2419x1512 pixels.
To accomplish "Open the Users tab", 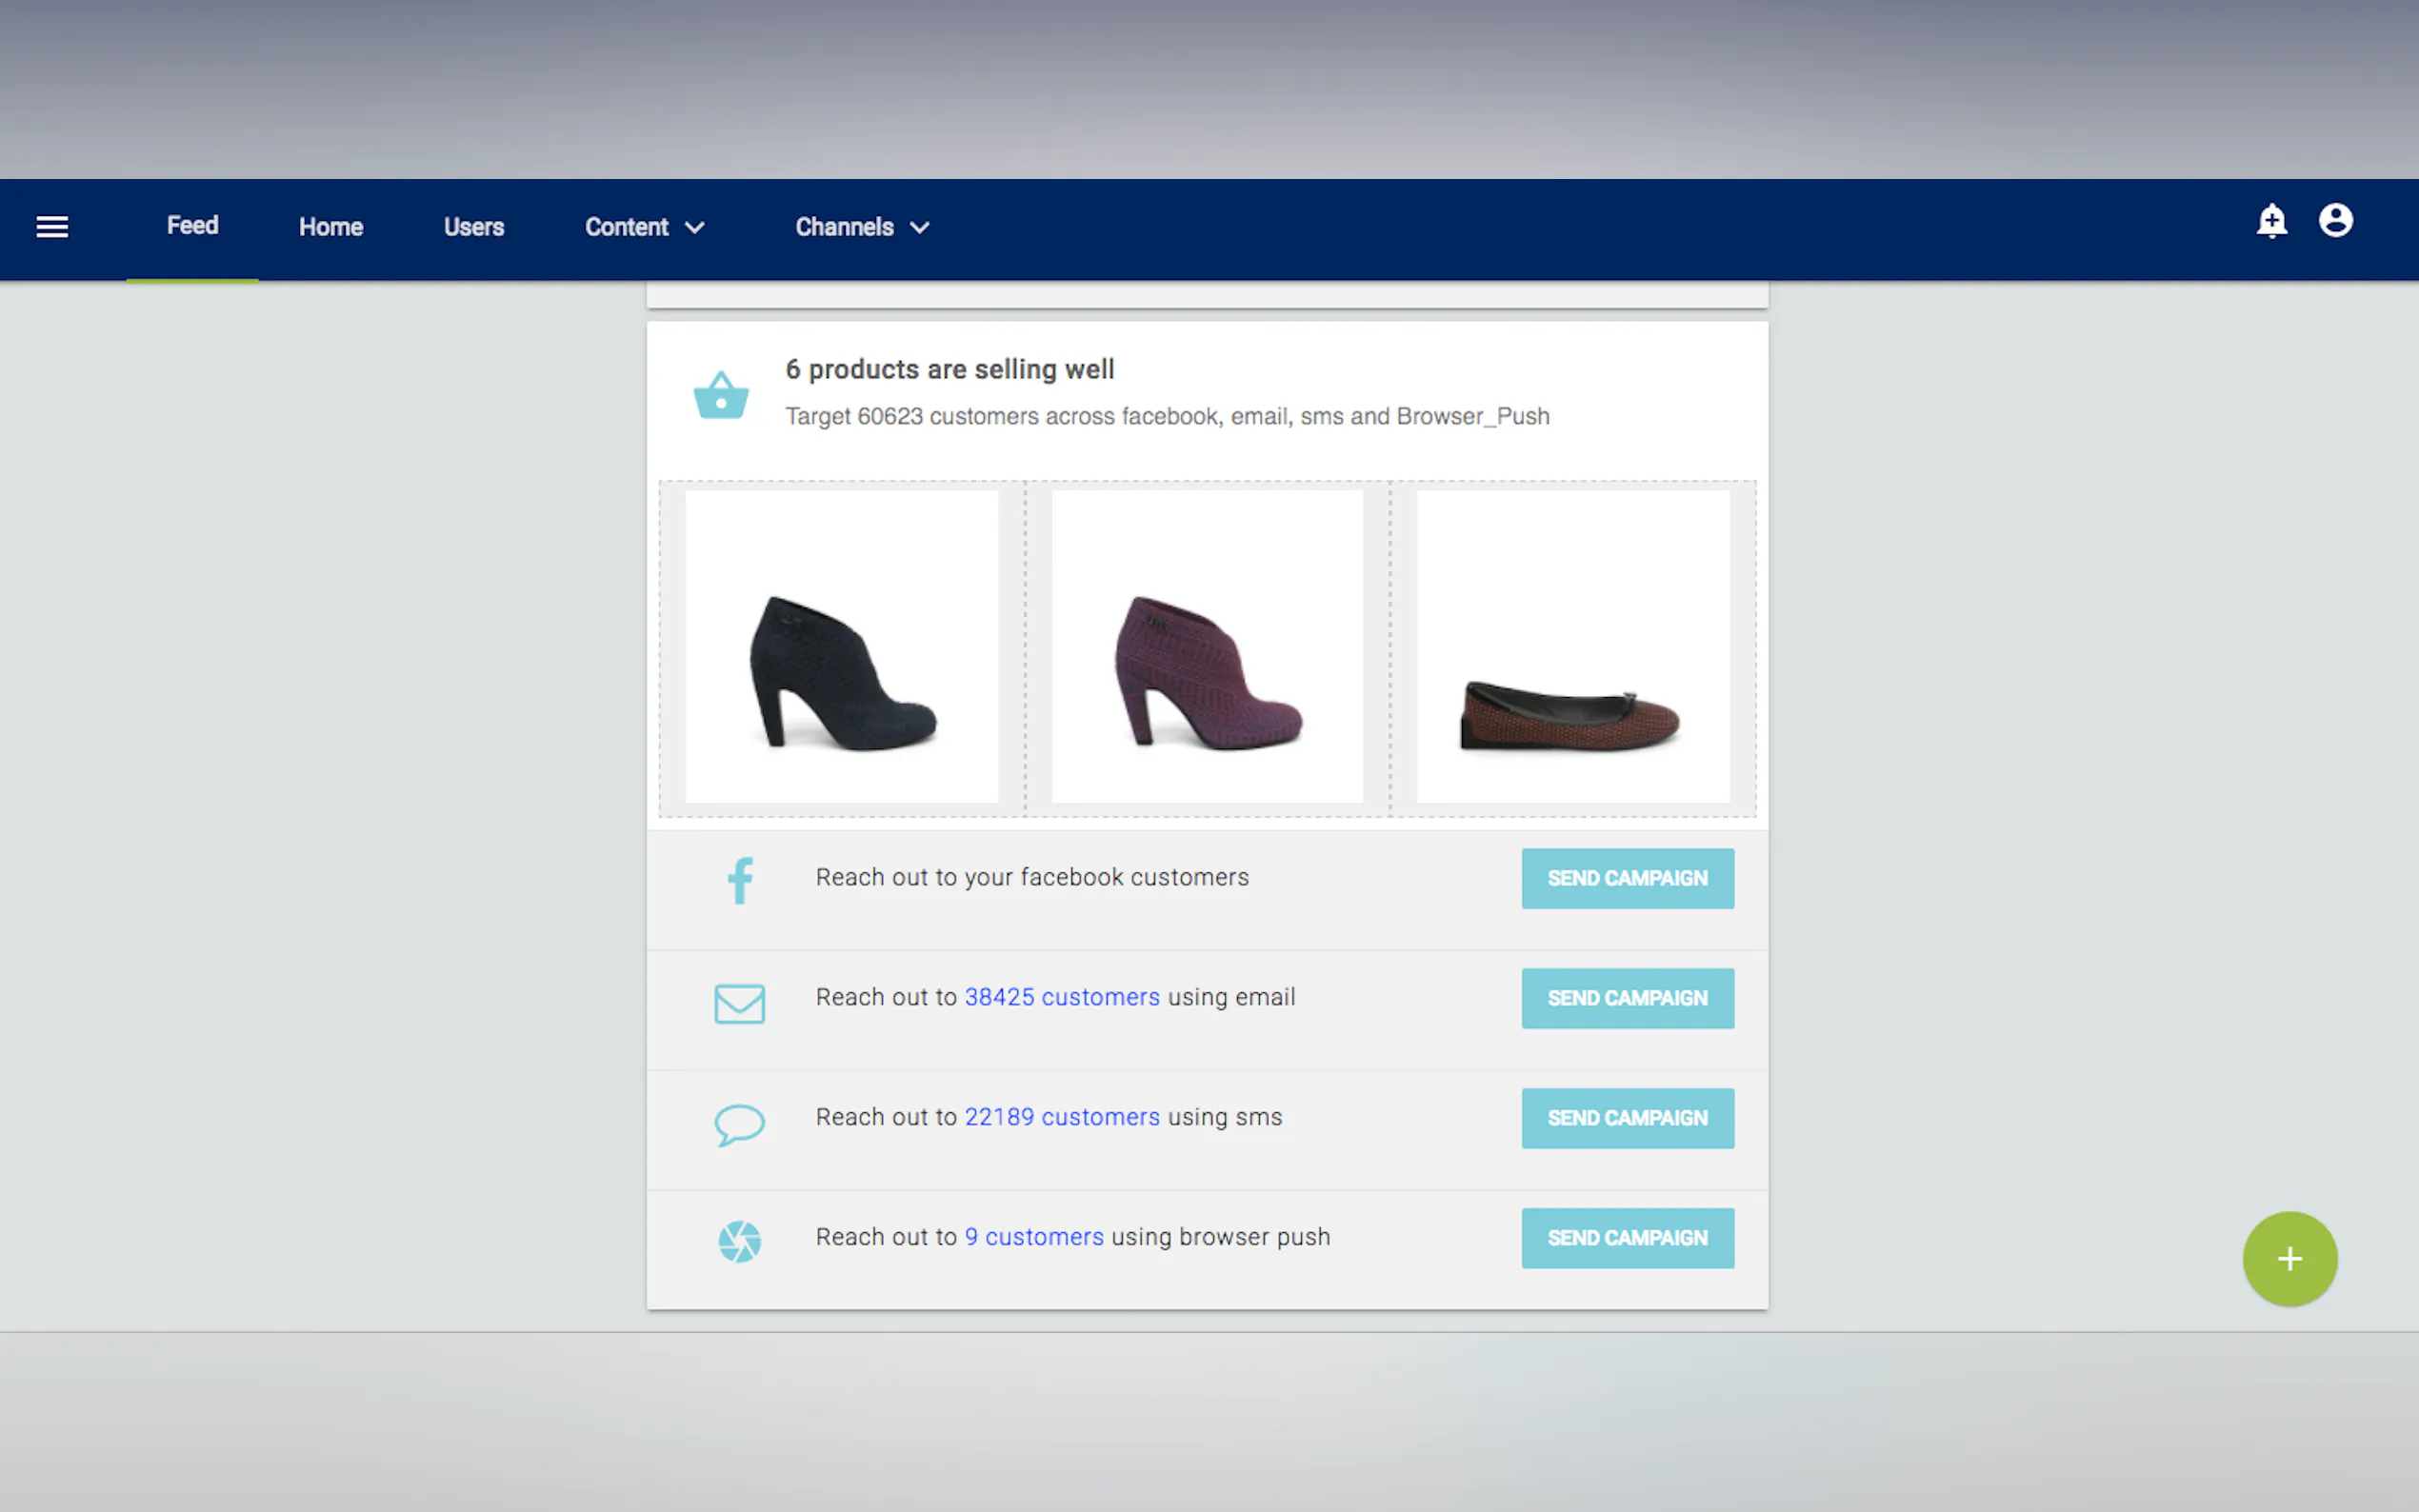I will tap(473, 228).
